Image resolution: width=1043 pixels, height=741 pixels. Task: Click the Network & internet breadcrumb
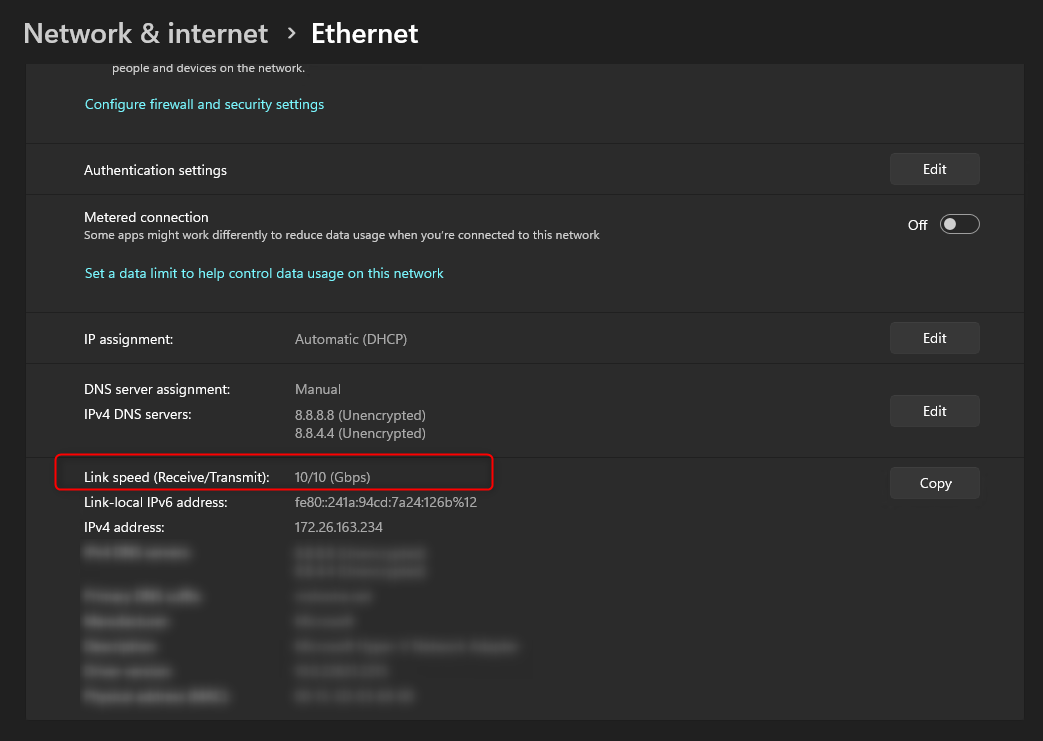[146, 33]
